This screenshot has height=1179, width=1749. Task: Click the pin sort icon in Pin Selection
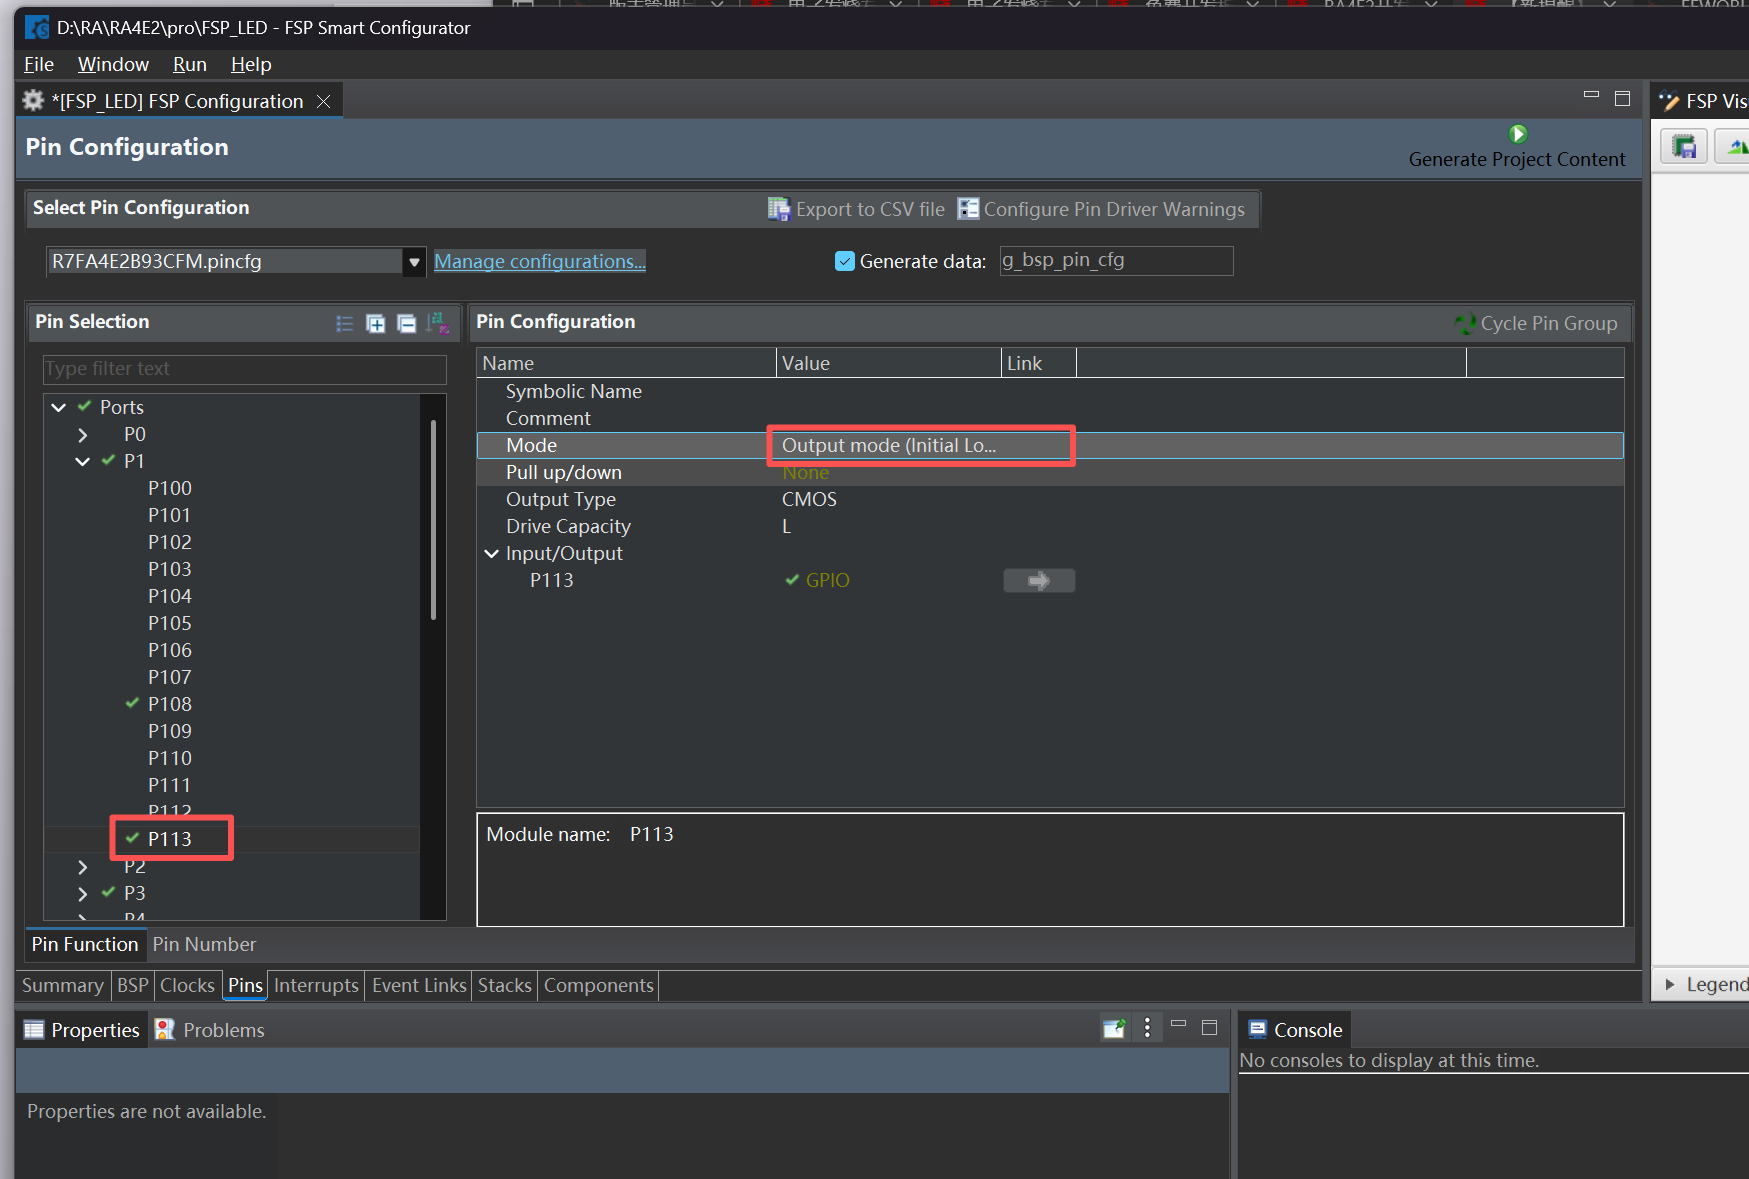coord(438,323)
